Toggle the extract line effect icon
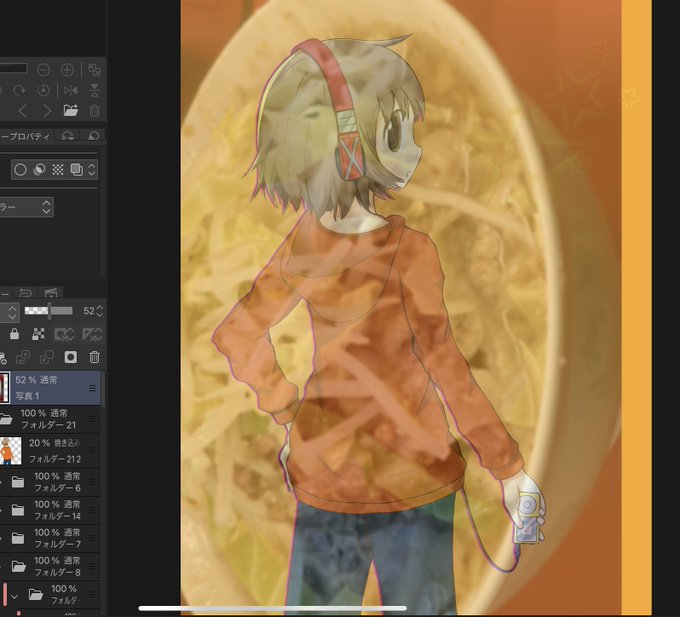This screenshot has height=617, width=680. (39, 170)
